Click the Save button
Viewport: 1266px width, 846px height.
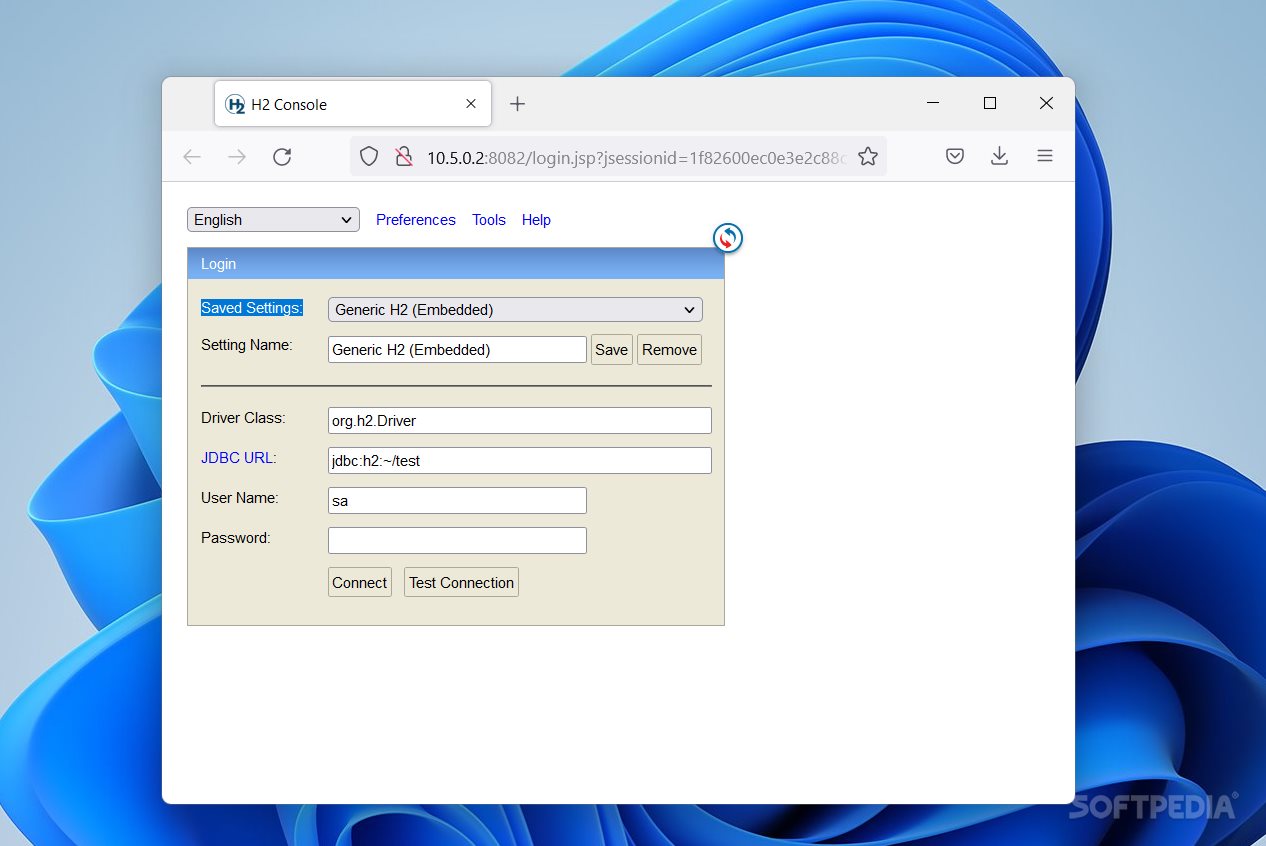point(611,350)
